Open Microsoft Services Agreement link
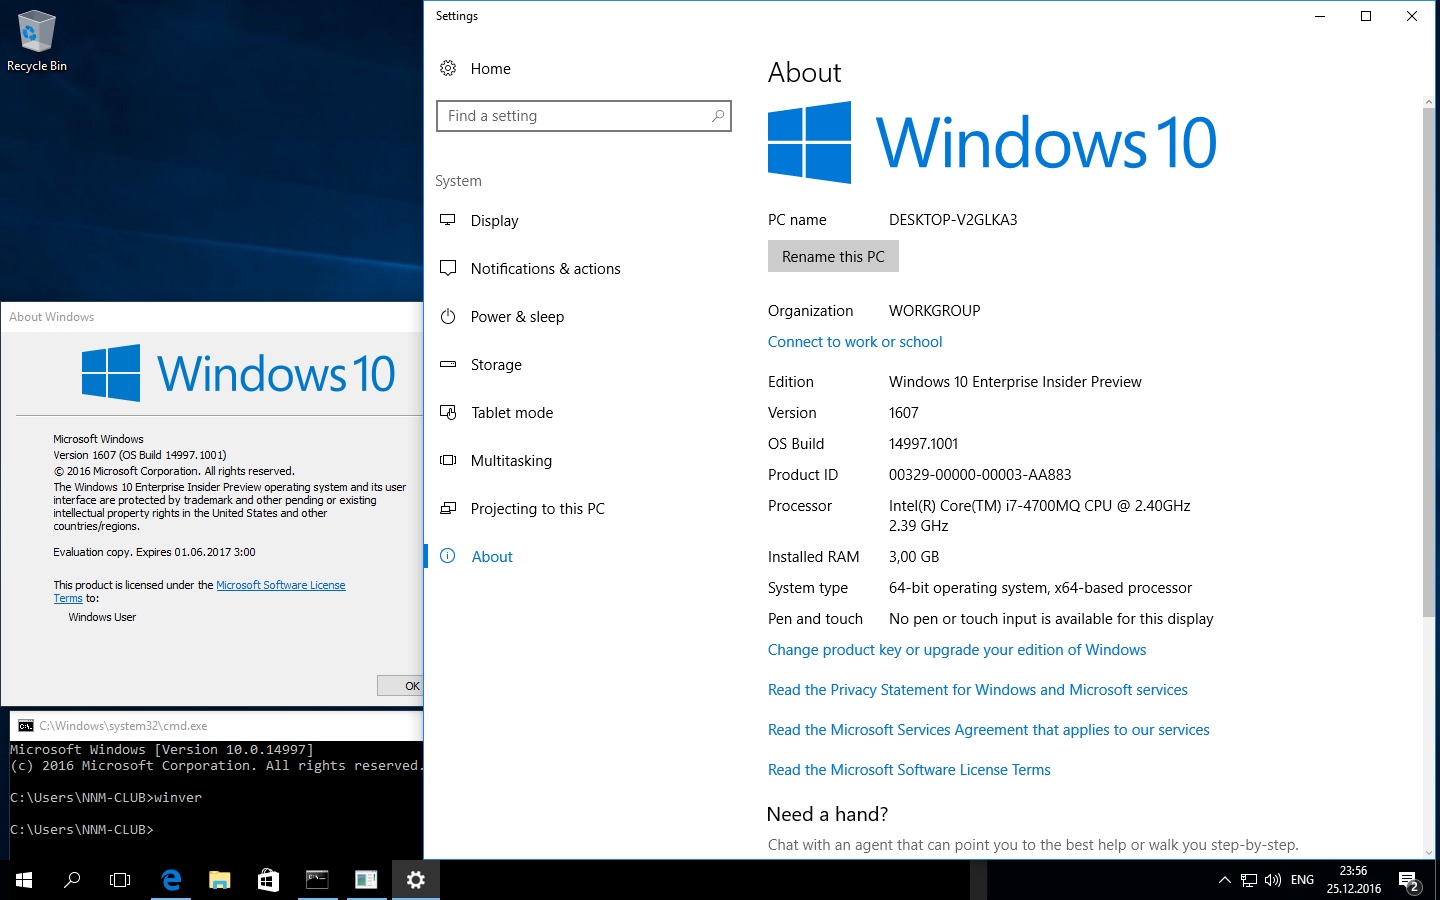 coord(989,730)
